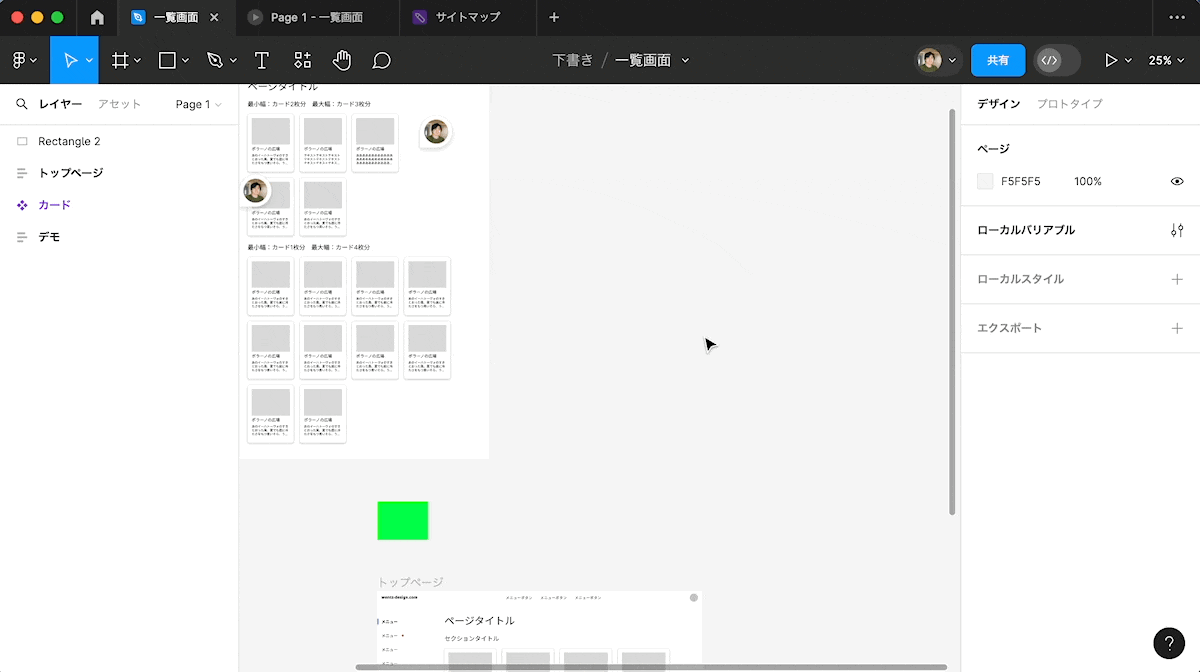Click the page color hex value F5F5F5
This screenshot has height=672, width=1200.
1022,181
